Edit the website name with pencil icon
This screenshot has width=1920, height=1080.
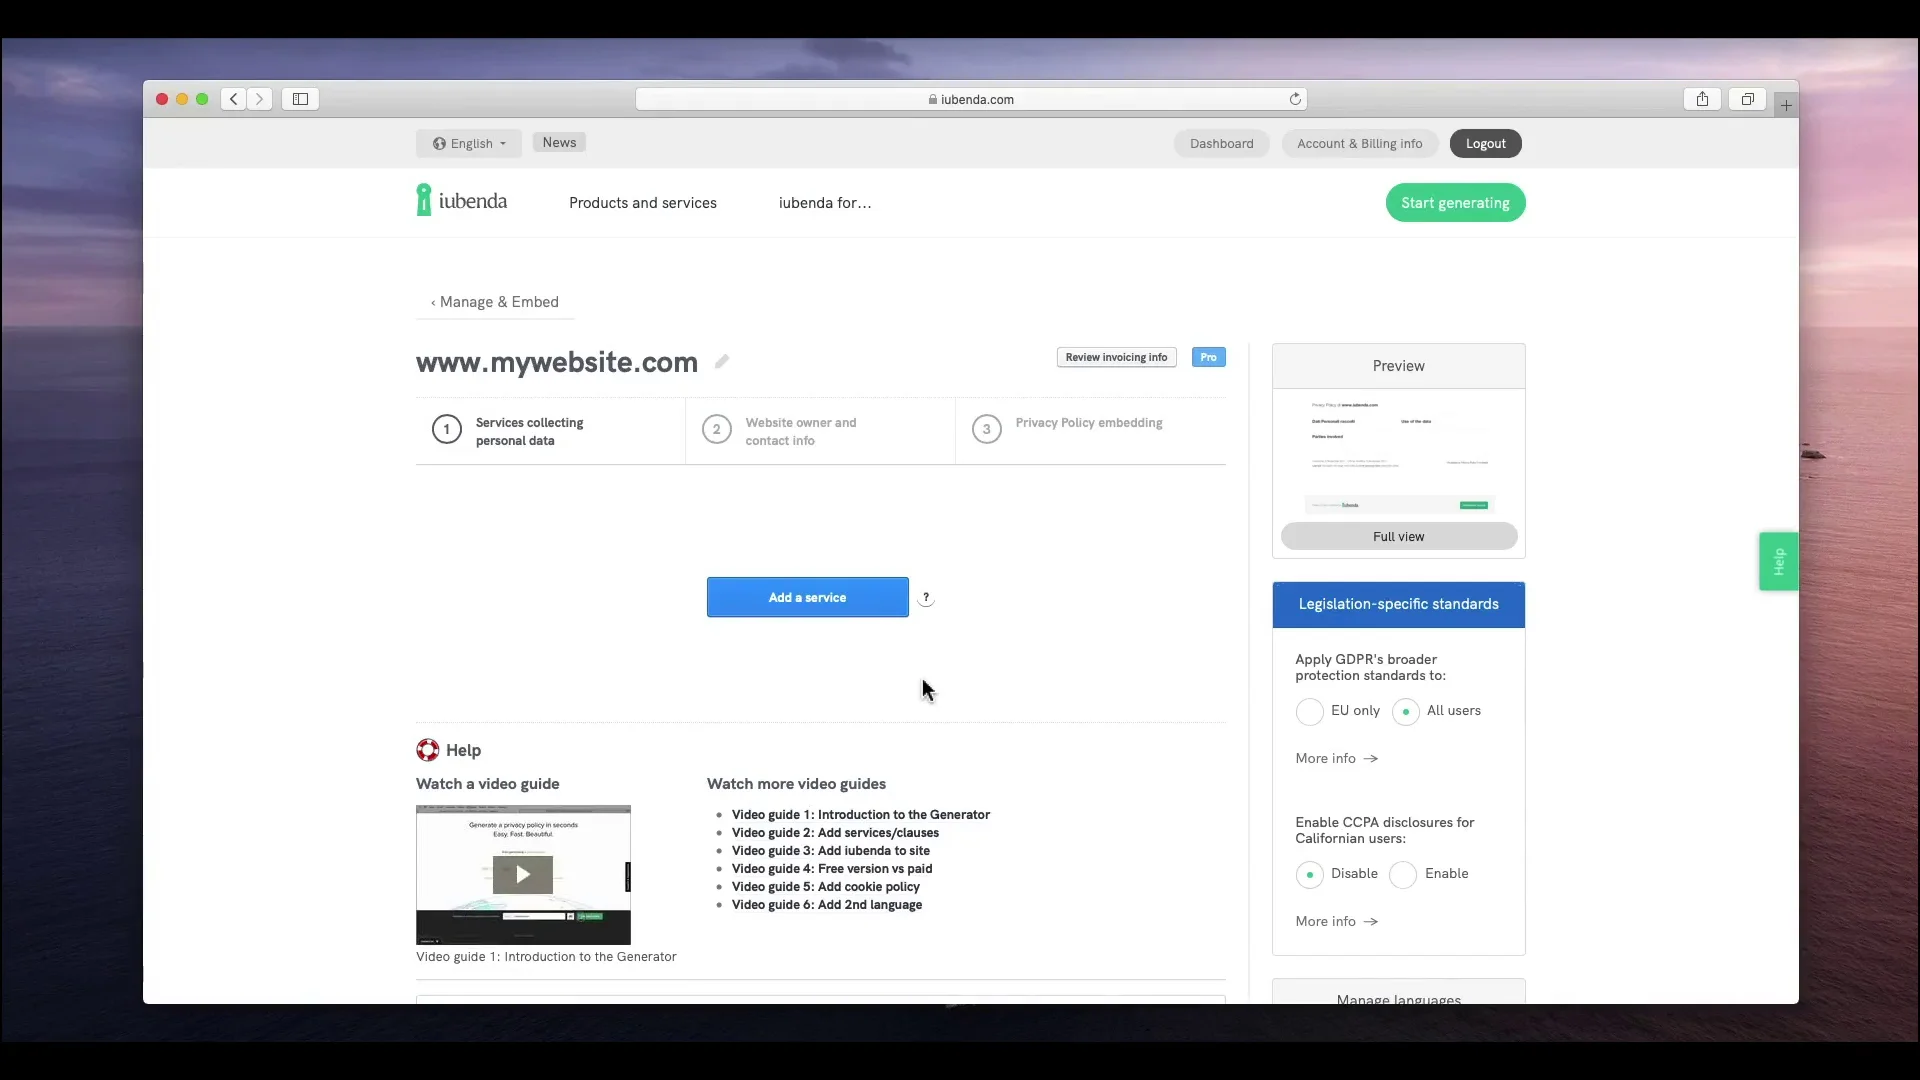722,362
